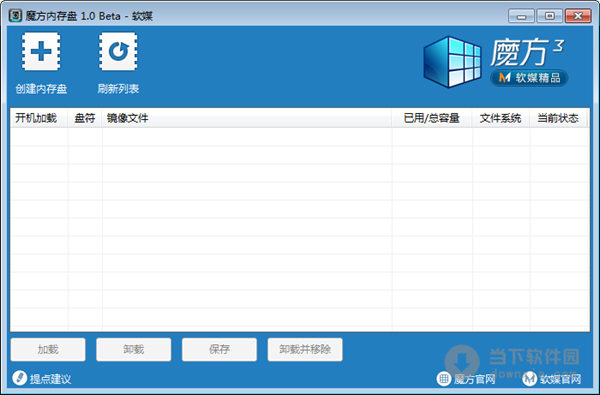
Task: Click the 魔方 cube logo
Action: click(x=452, y=62)
